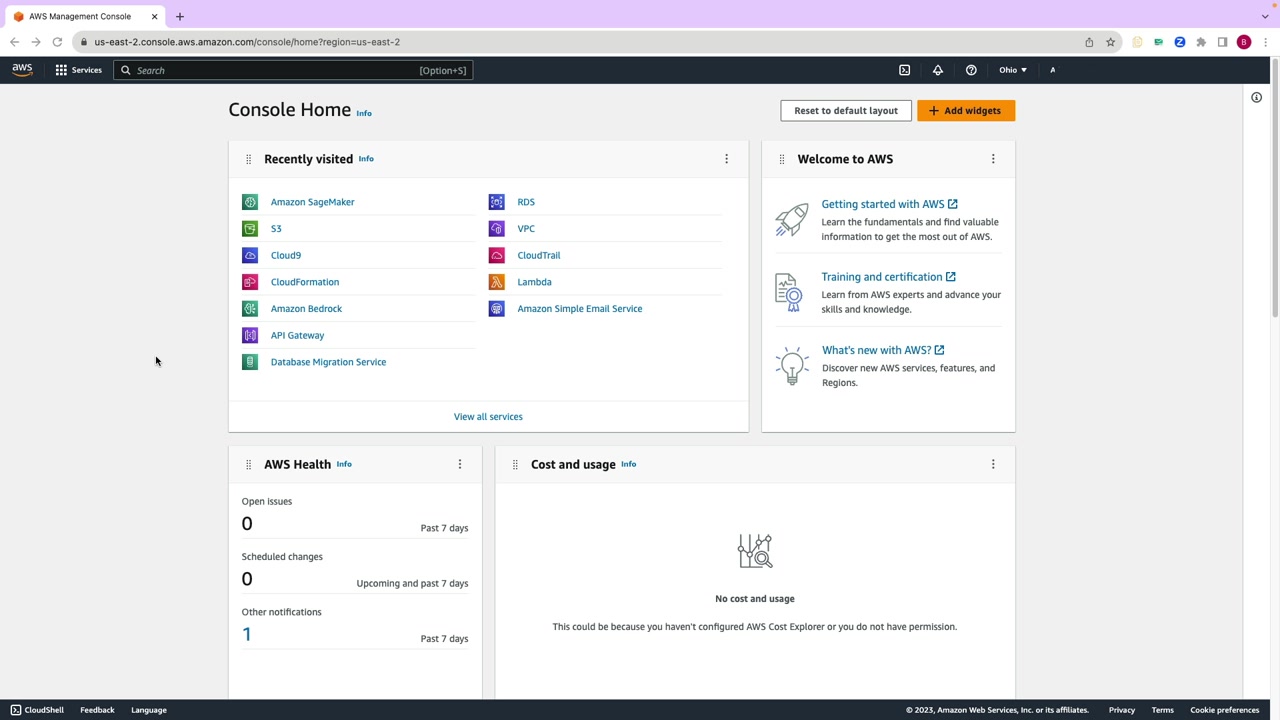Click the Database Migration Service icon
The height and width of the screenshot is (720, 1280).
pyautogui.click(x=250, y=362)
